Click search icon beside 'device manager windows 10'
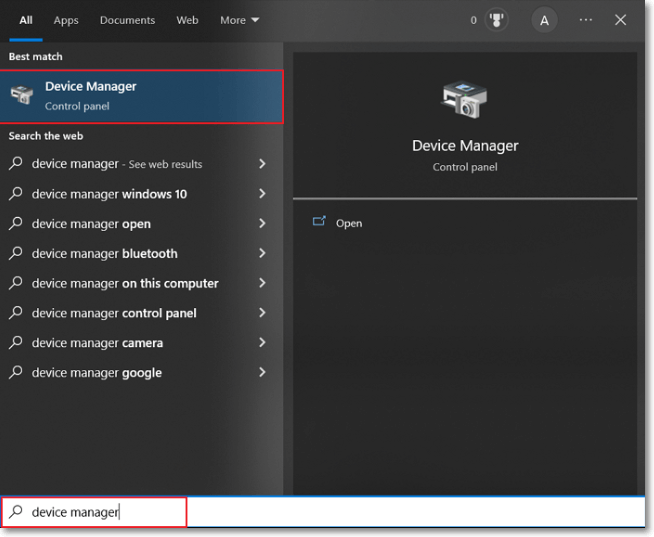Viewport: 654px width, 537px height. pos(16,193)
